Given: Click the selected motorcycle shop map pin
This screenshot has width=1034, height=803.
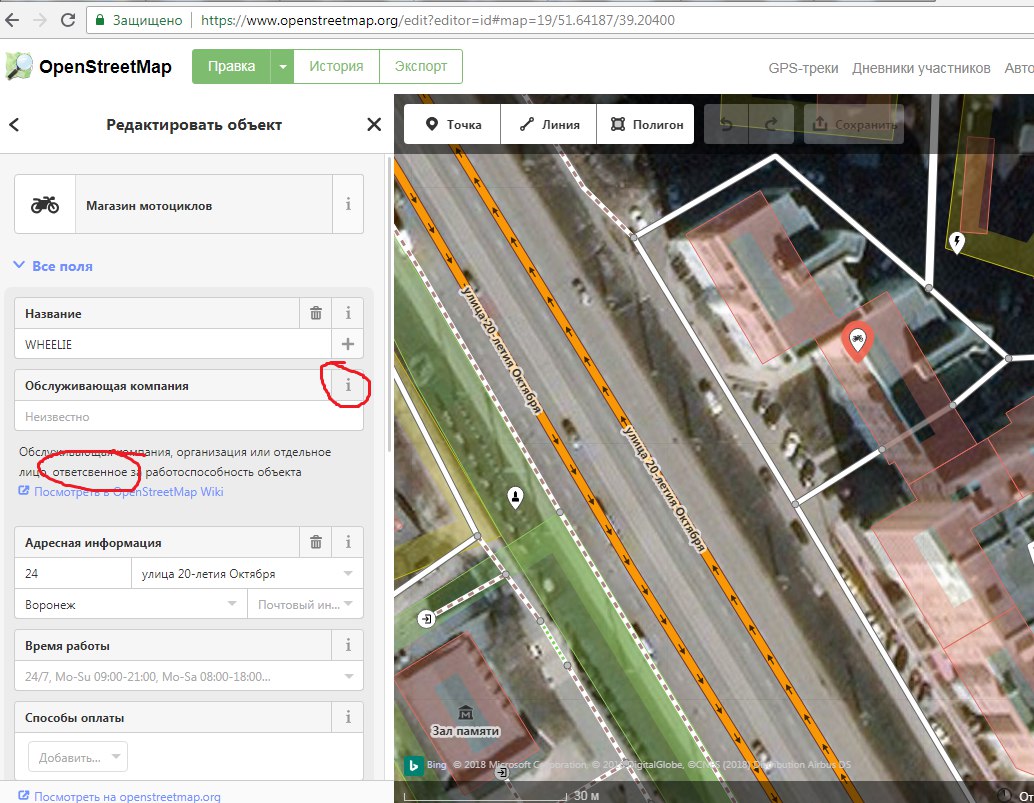Looking at the screenshot, I should pyautogui.click(x=857, y=342).
